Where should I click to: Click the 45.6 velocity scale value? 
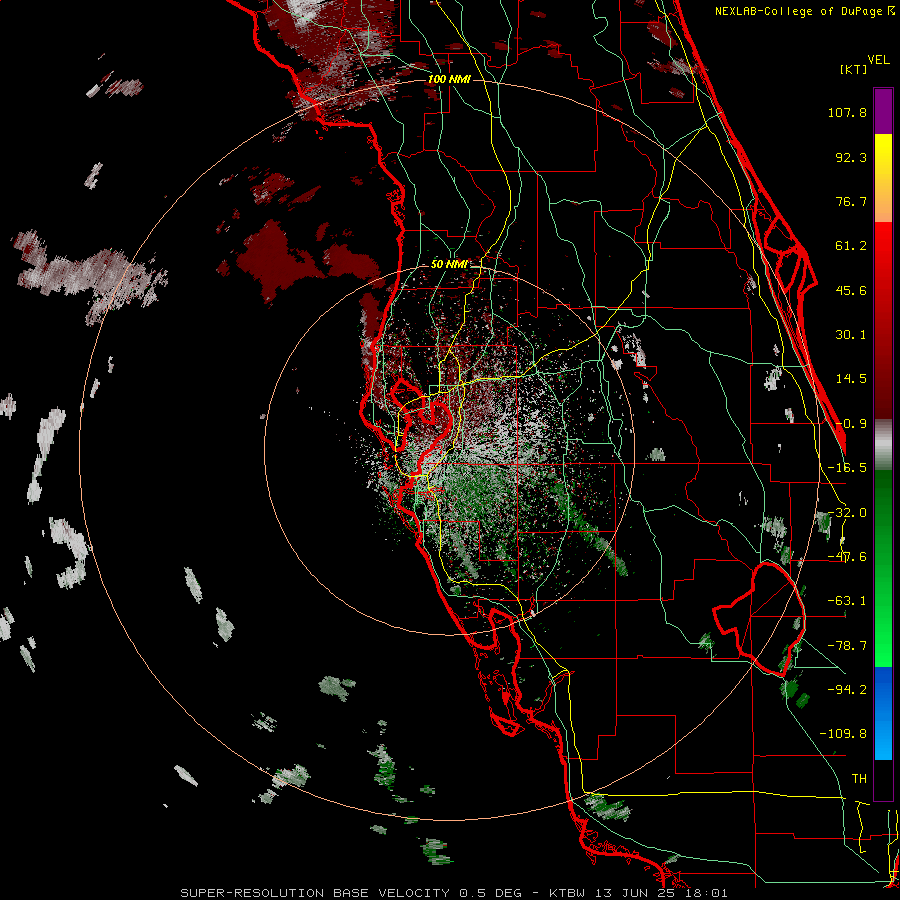pos(851,290)
